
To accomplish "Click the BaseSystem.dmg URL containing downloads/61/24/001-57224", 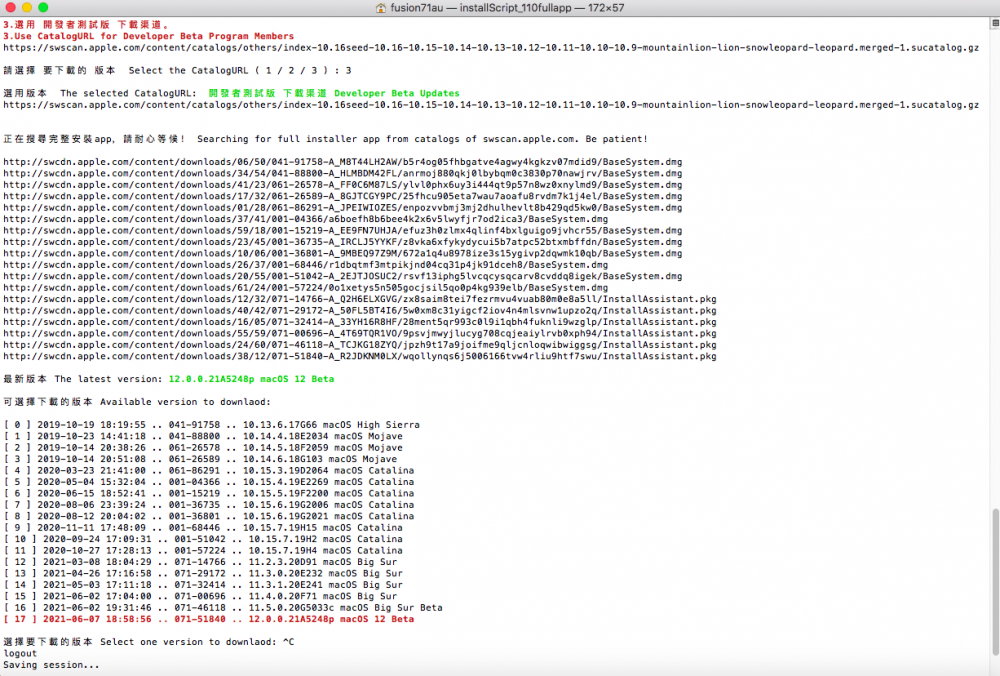I will pos(305,288).
